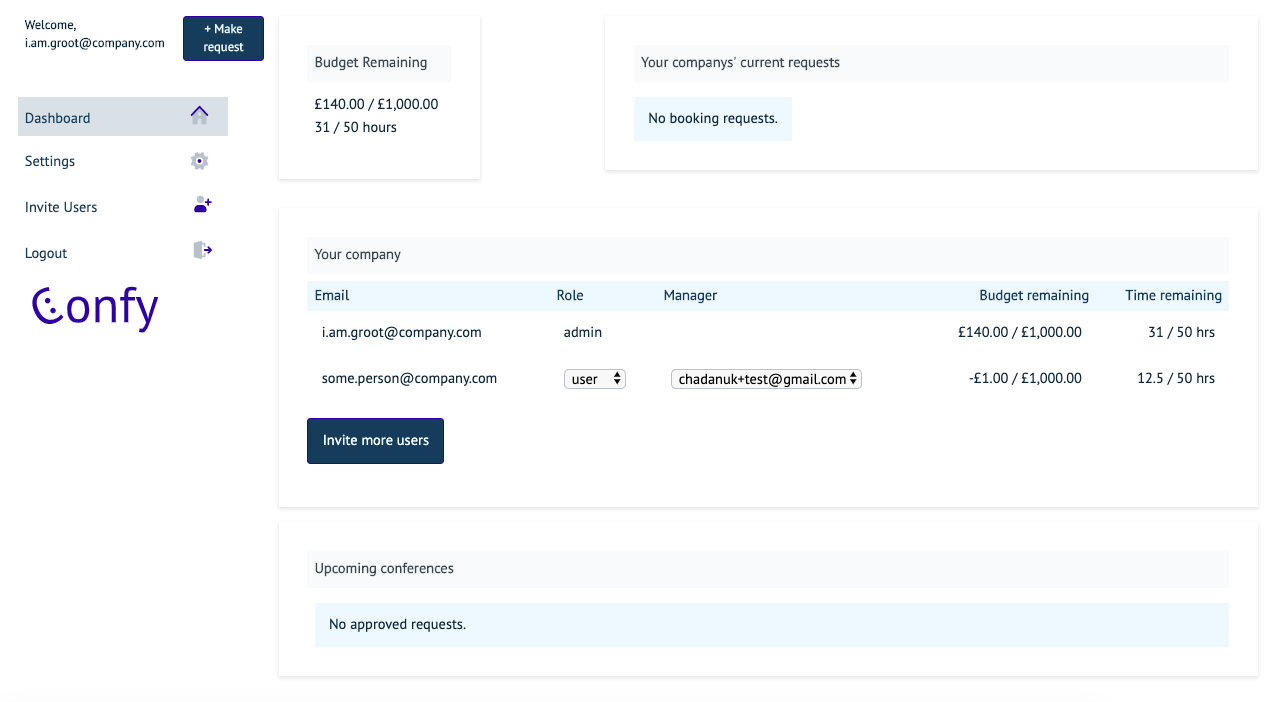Click the No approved requests notice
This screenshot has width=1272, height=702.
coord(771,624)
